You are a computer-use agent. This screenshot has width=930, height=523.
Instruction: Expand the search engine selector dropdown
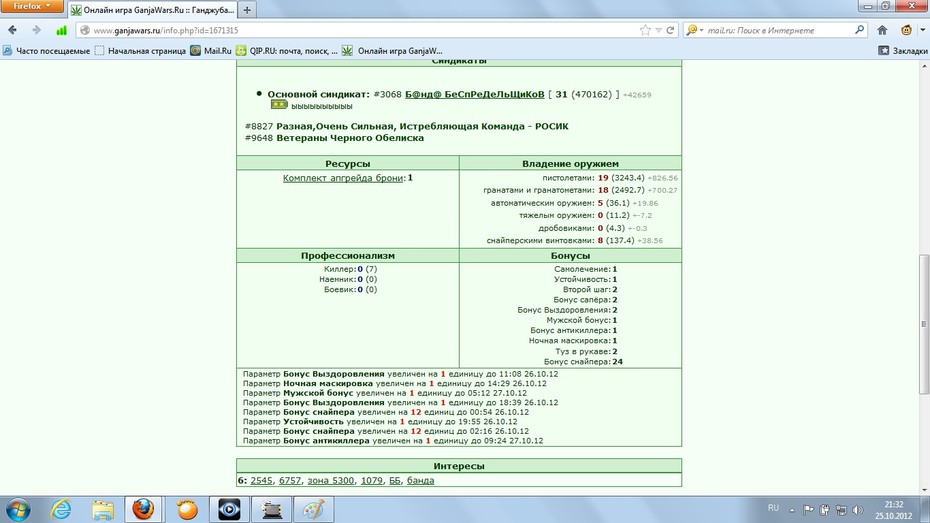point(695,30)
